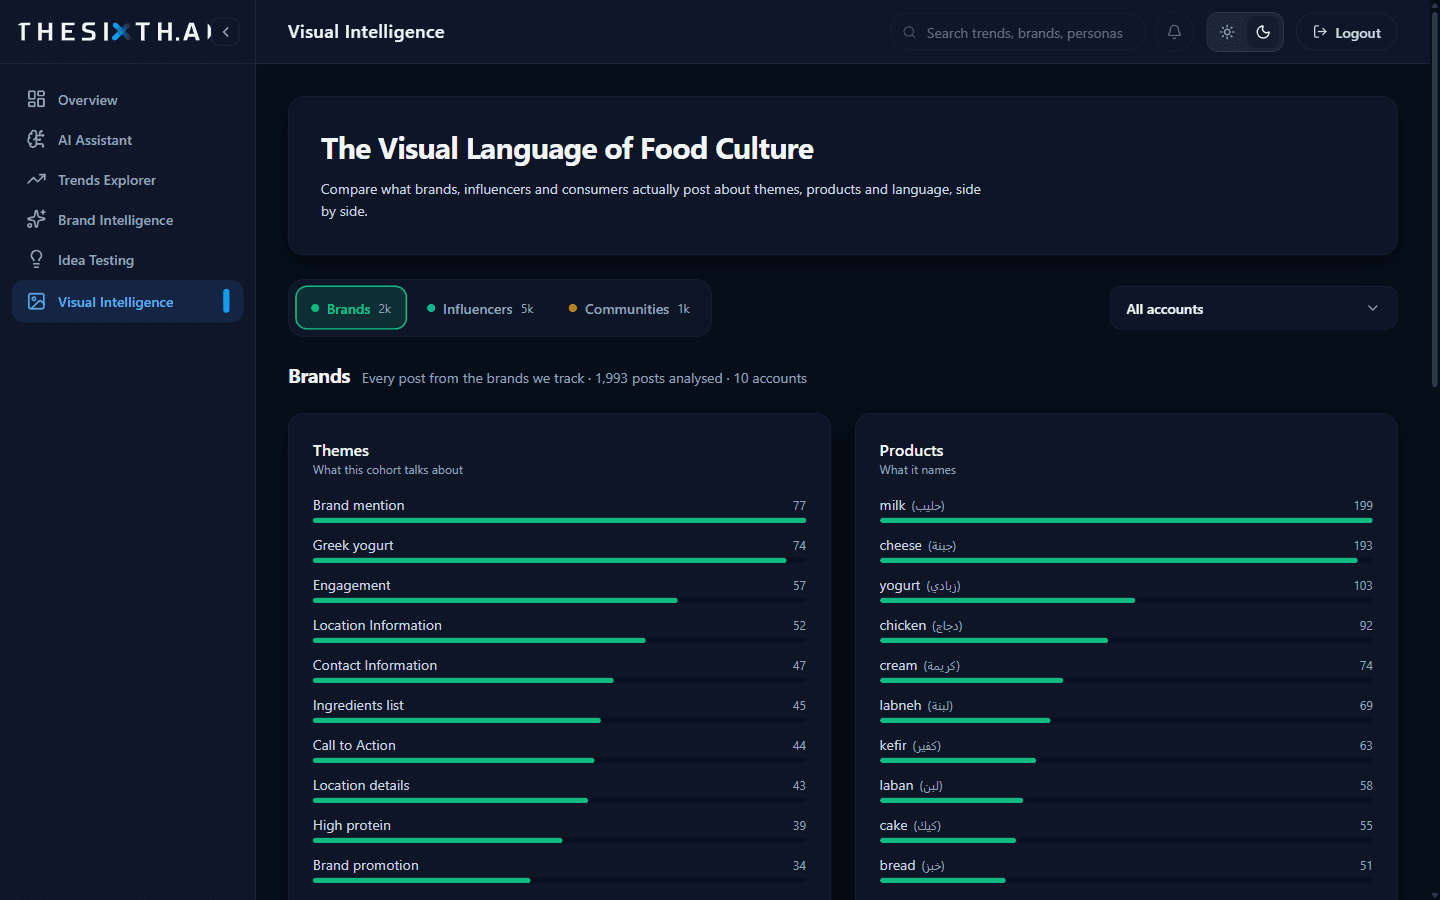1440x900 pixels.
Task: Click the Ingredients list theme label
Action: [358, 705]
